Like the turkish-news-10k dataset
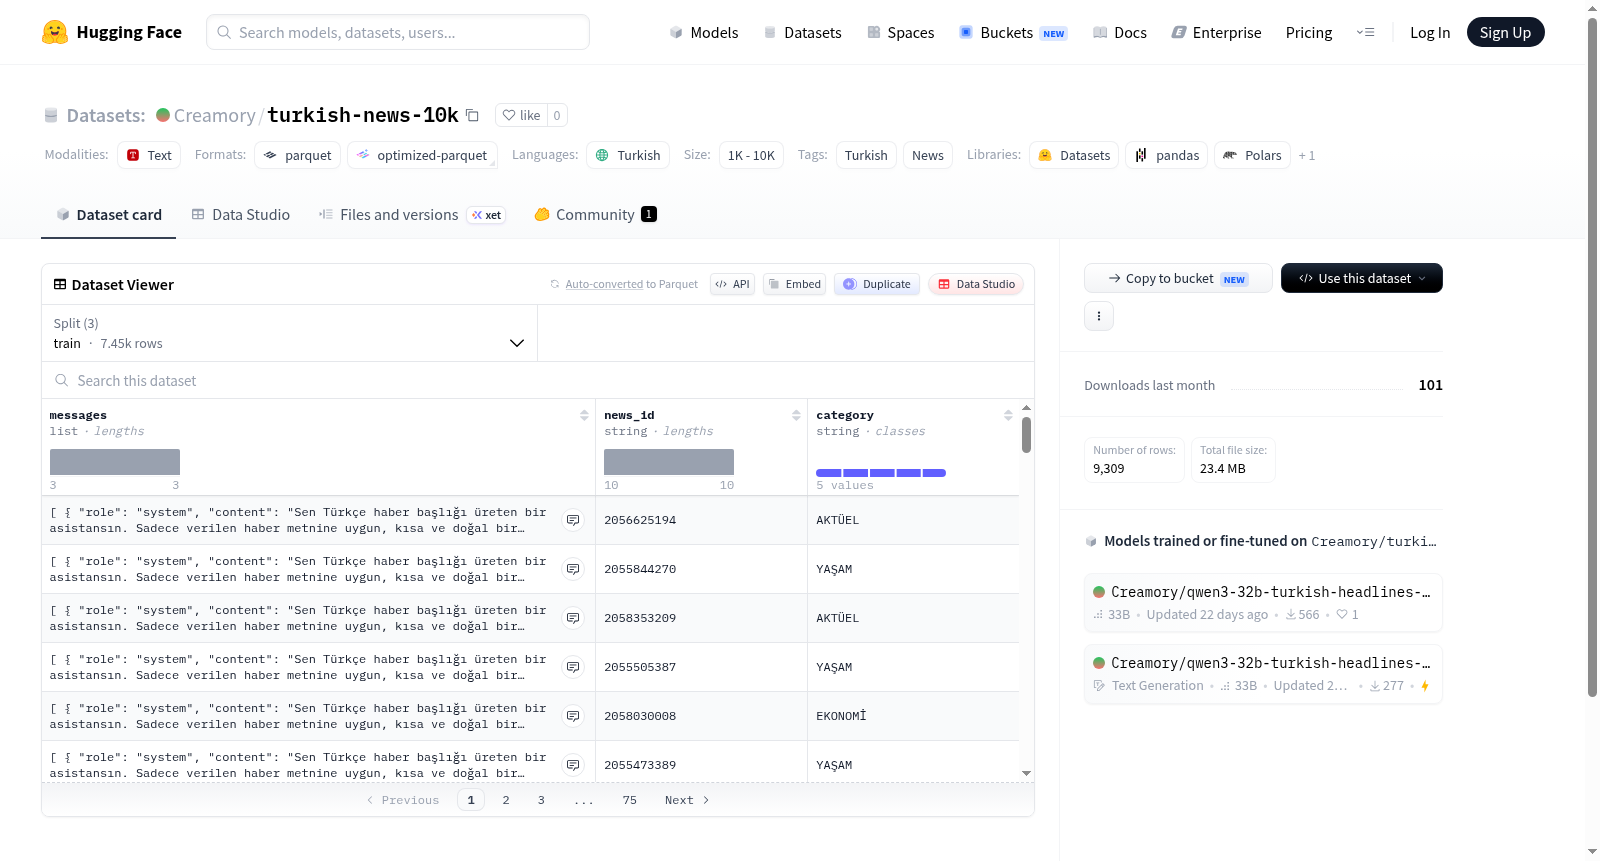The width and height of the screenshot is (1600, 861). click(x=521, y=115)
